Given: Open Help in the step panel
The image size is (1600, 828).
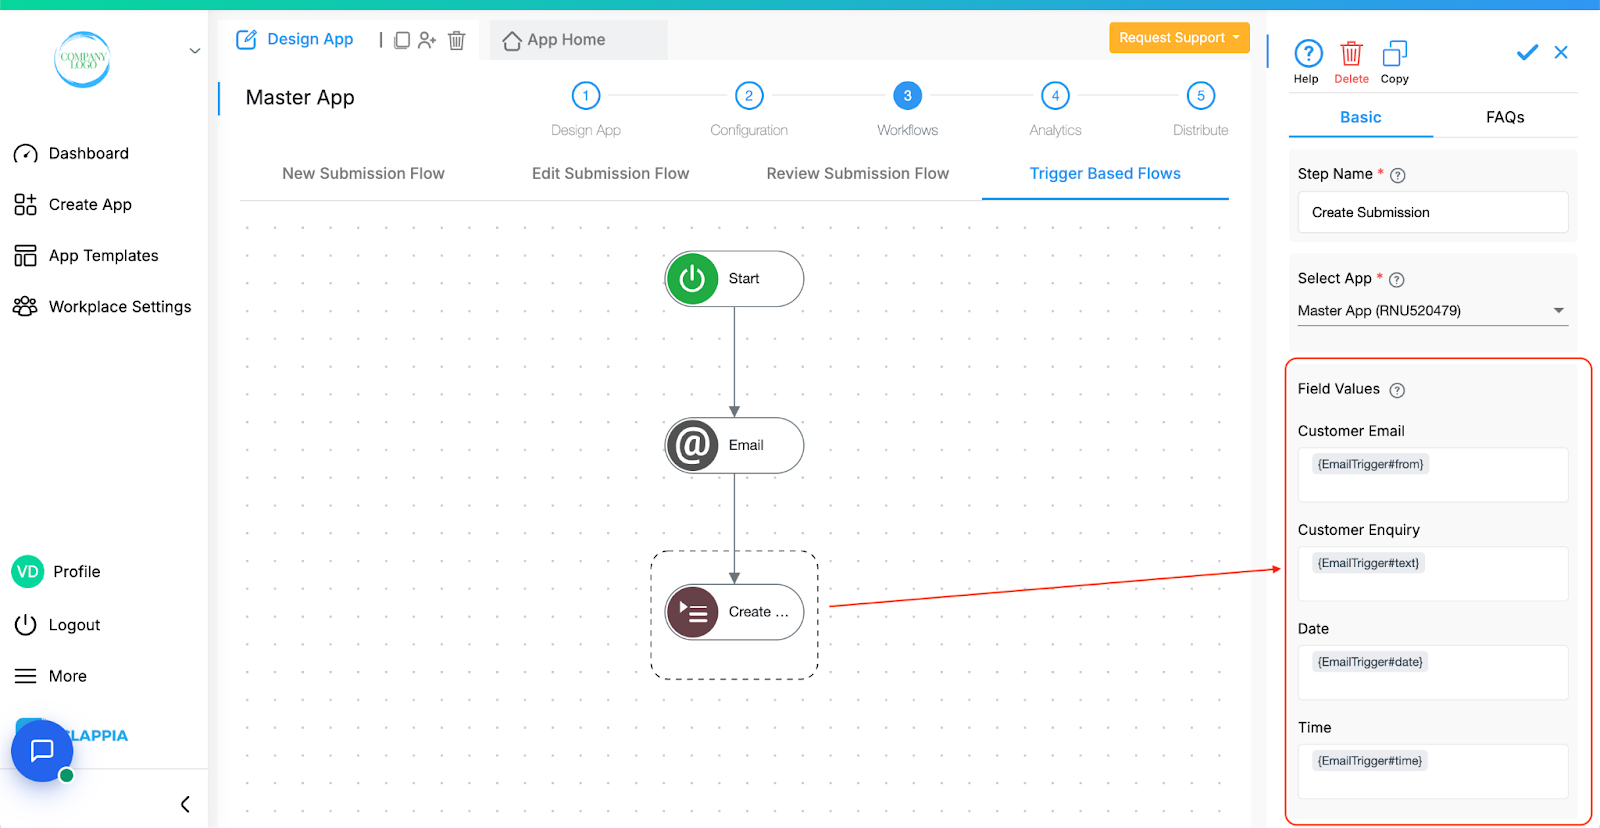Looking at the screenshot, I should click(1308, 62).
